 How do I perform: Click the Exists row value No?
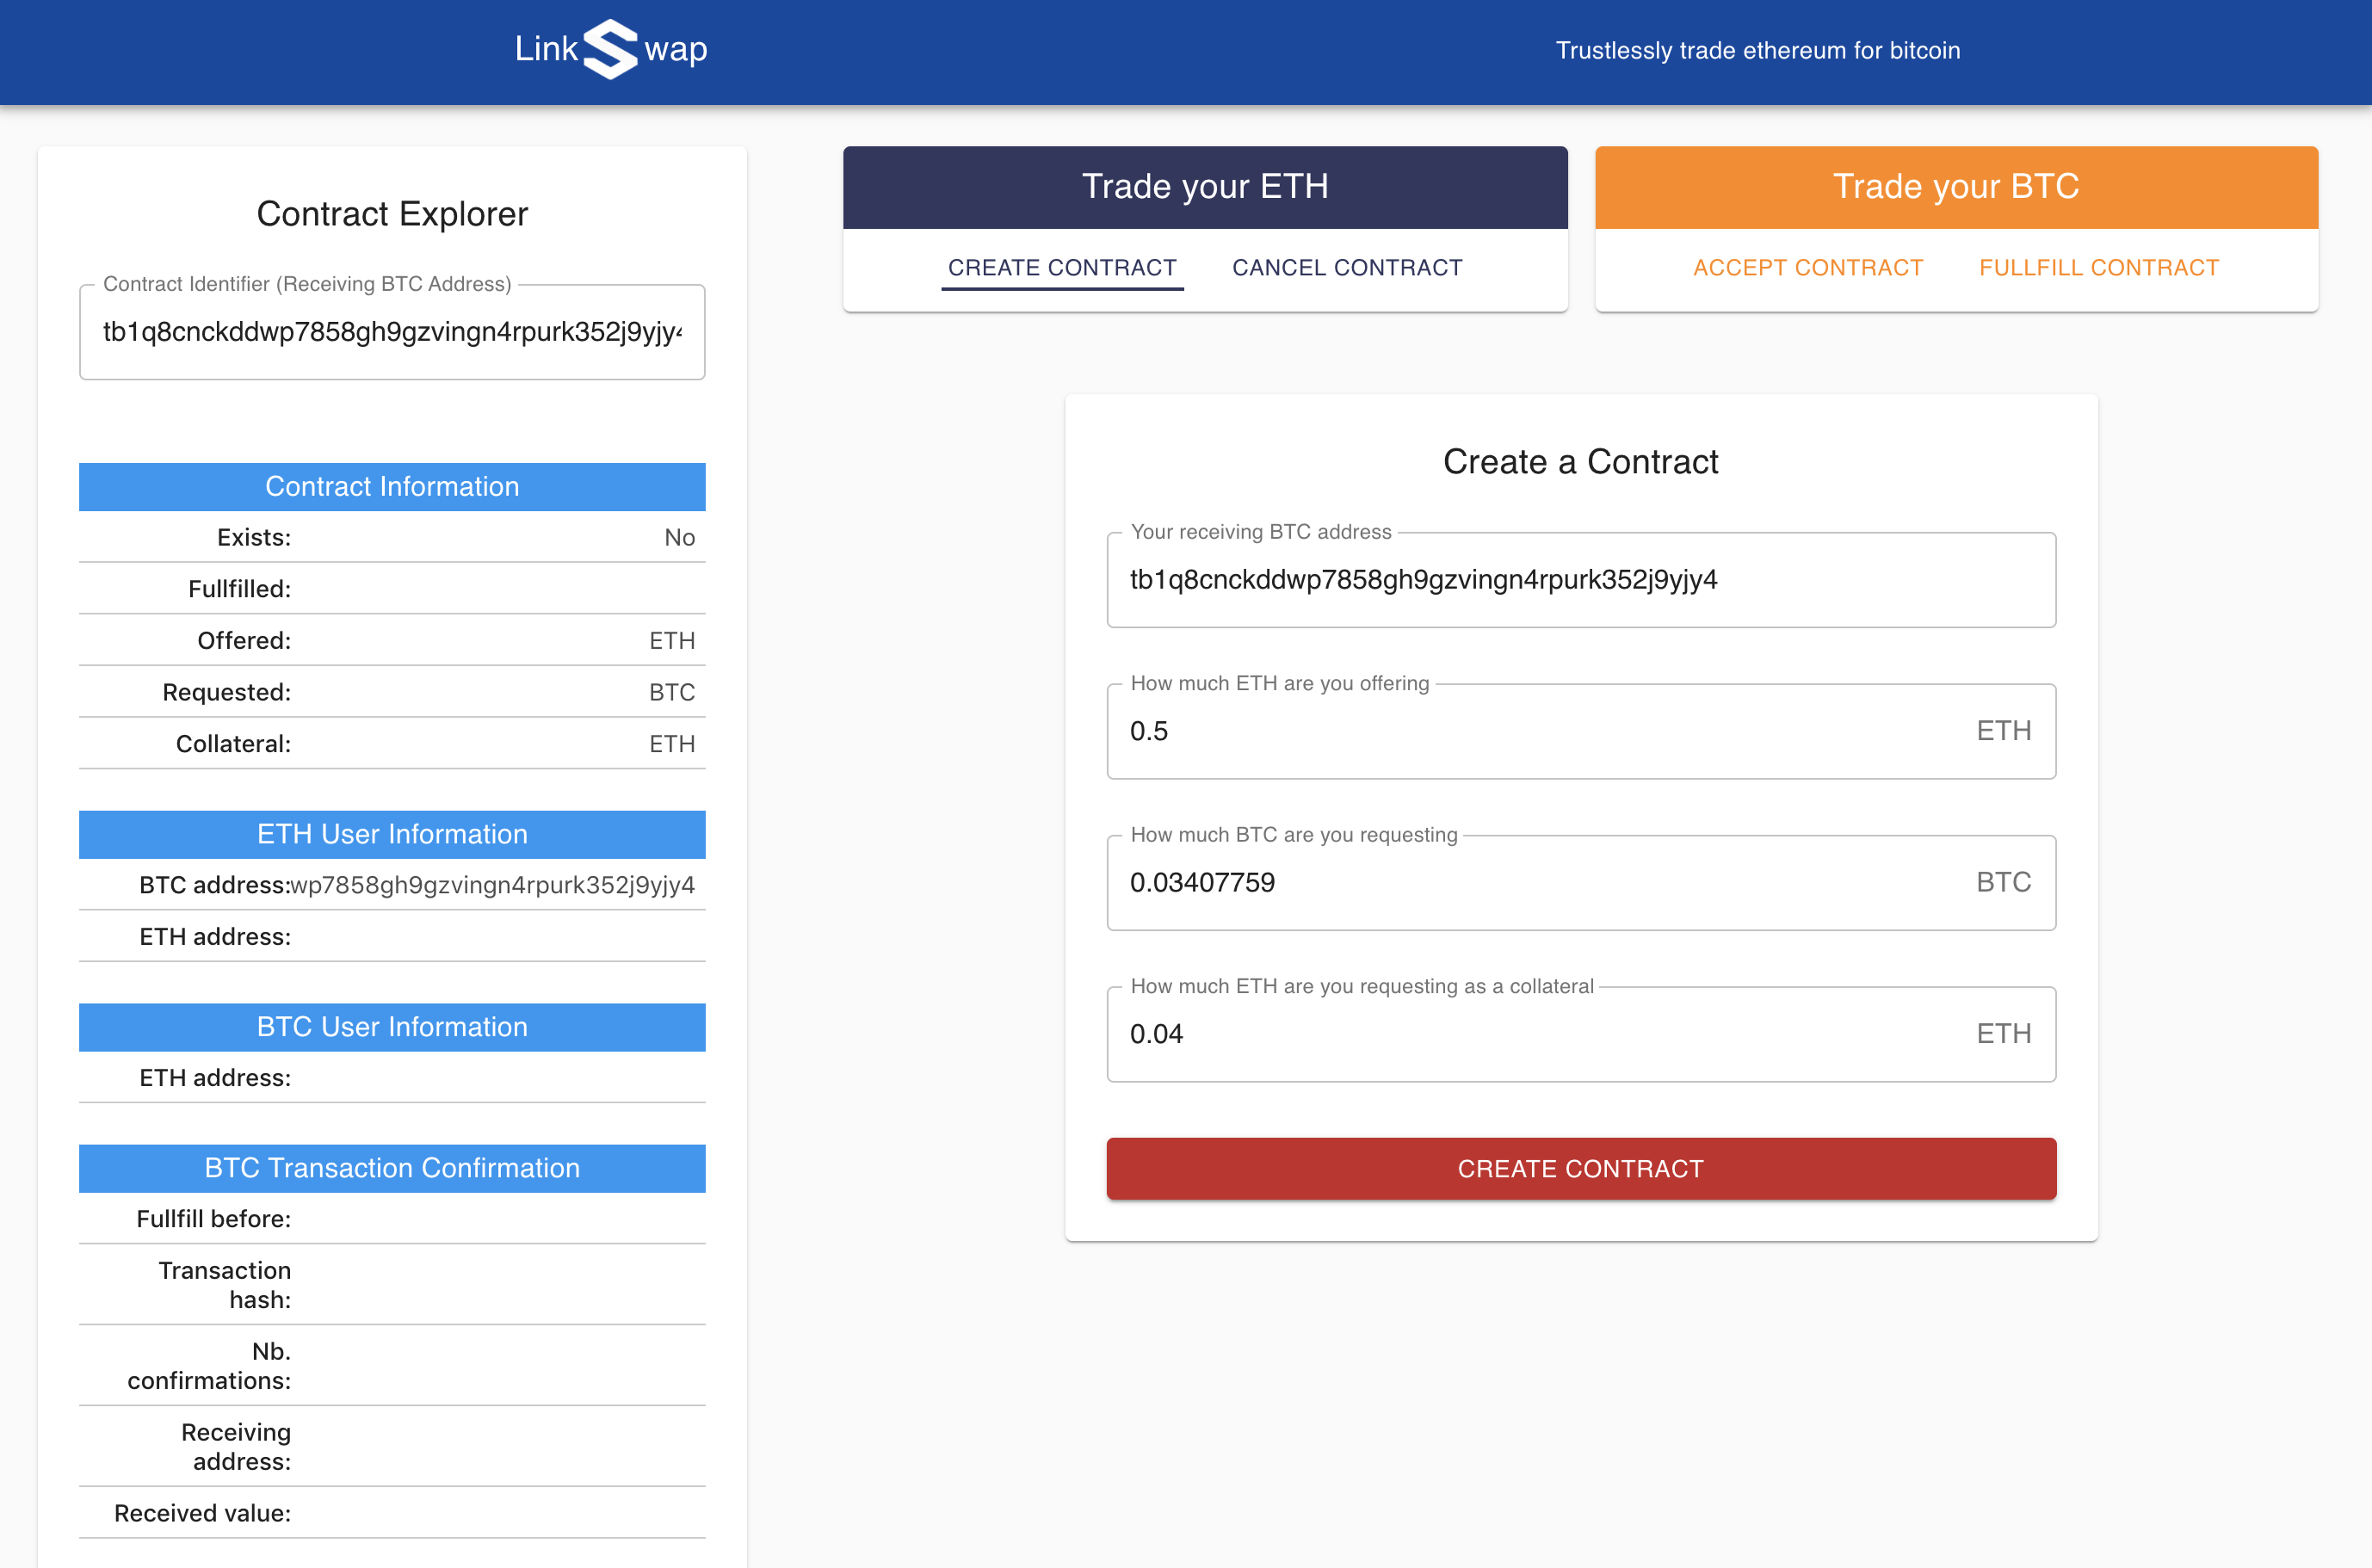[679, 538]
